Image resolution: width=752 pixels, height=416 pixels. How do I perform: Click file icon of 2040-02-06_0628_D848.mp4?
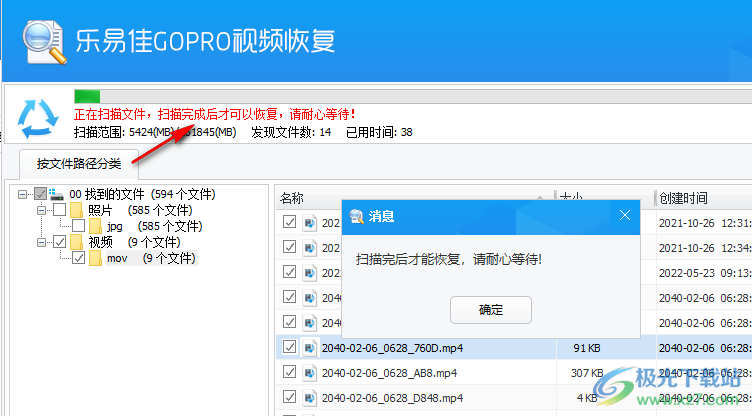point(310,397)
